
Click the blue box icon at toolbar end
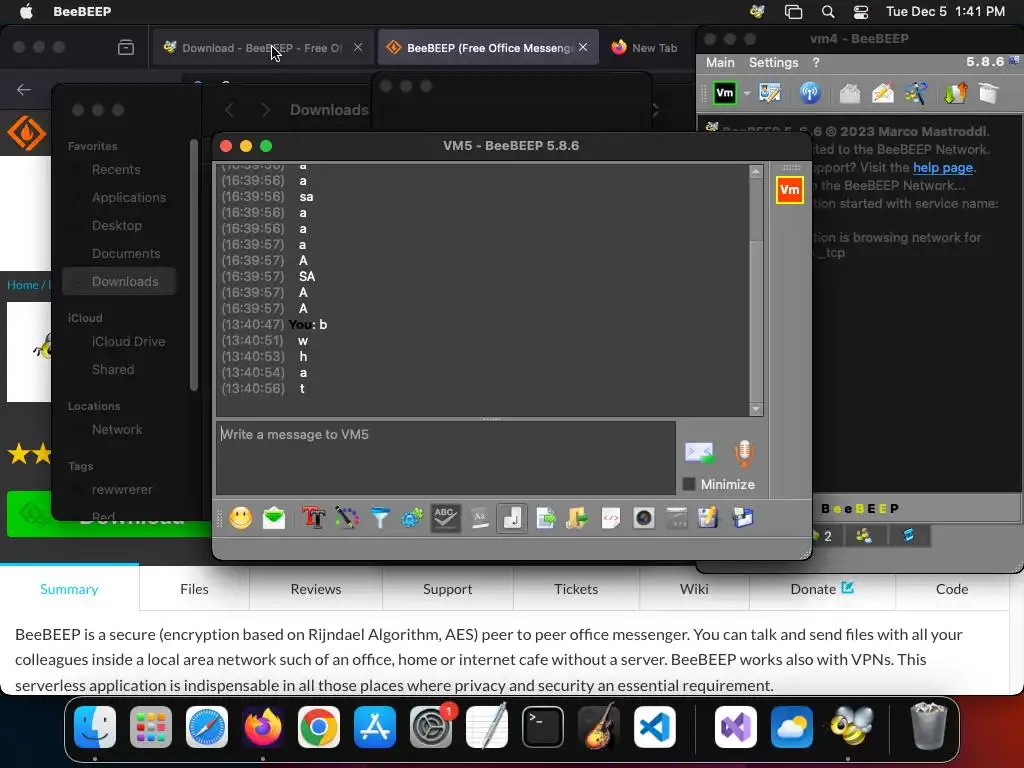[x=743, y=519]
